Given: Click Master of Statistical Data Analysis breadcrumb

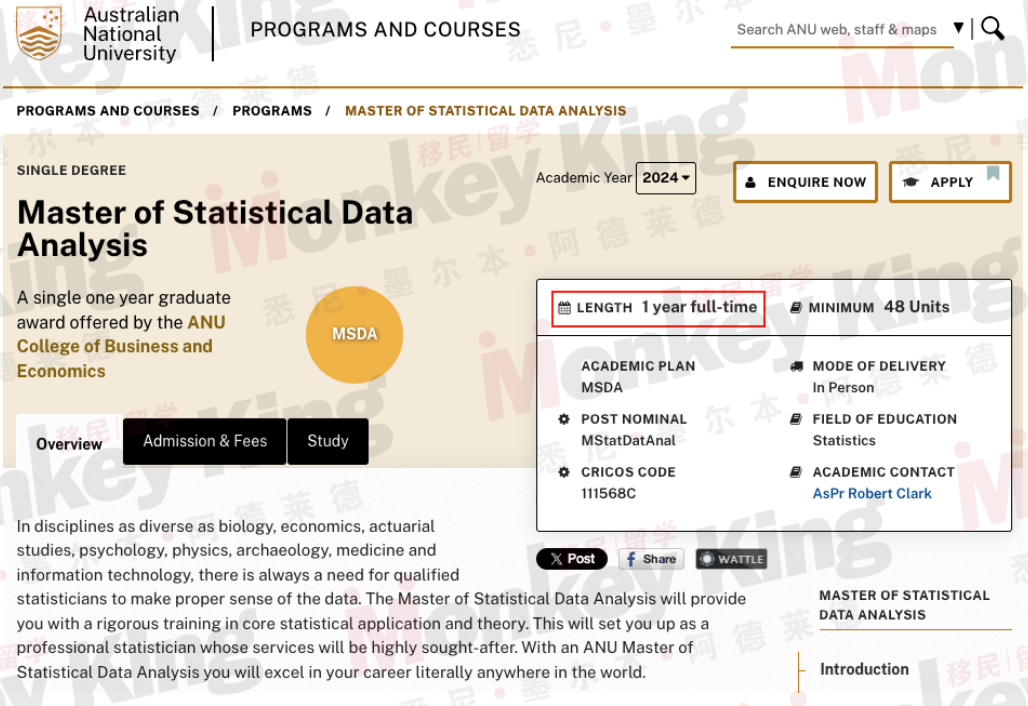Looking at the screenshot, I should [486, 111].
